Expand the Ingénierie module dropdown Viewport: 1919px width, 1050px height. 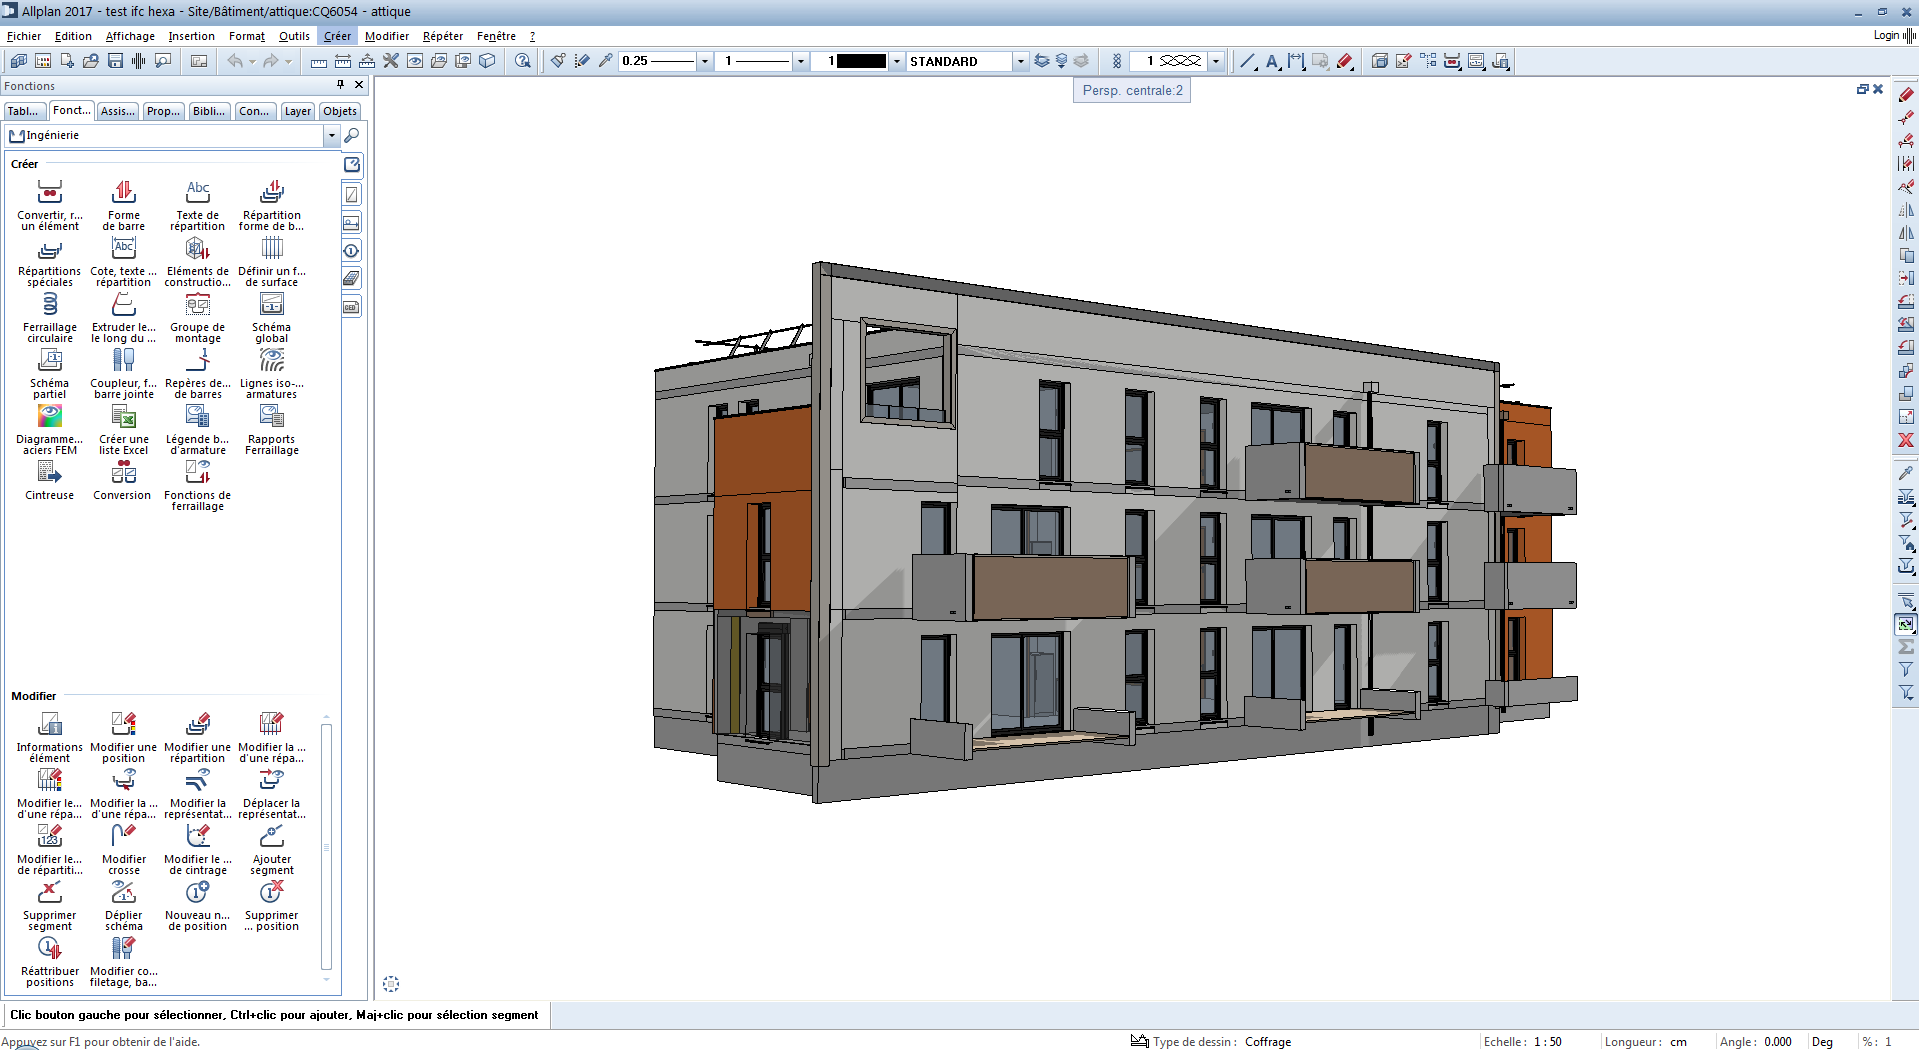[331, 135]
